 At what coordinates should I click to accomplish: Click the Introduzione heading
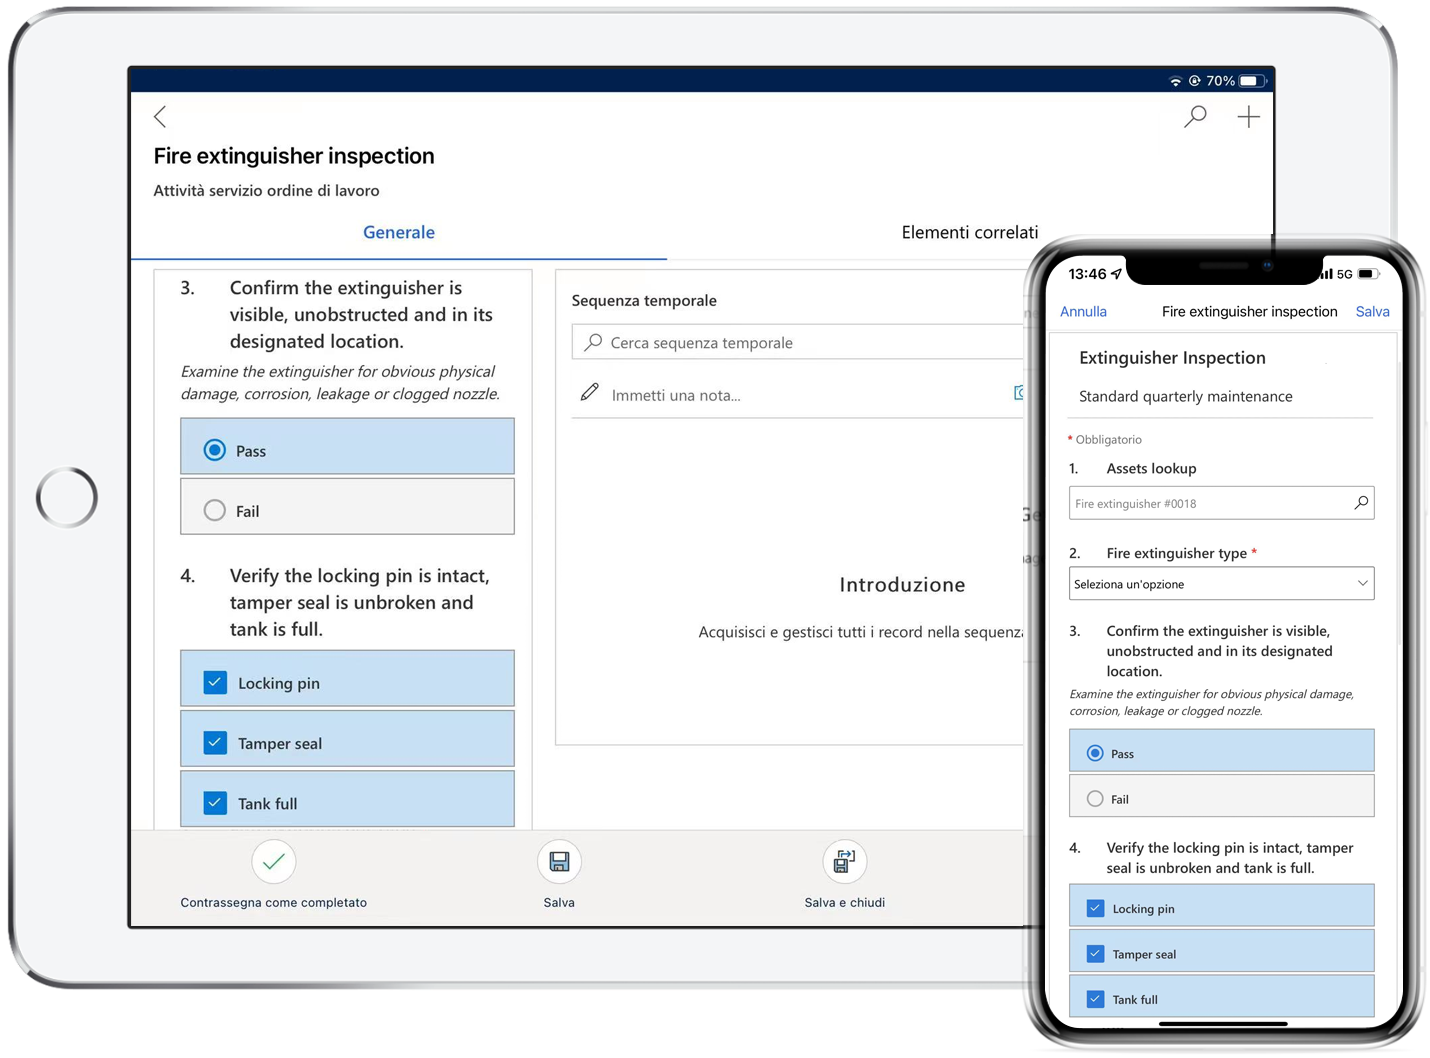coord(902,585)
